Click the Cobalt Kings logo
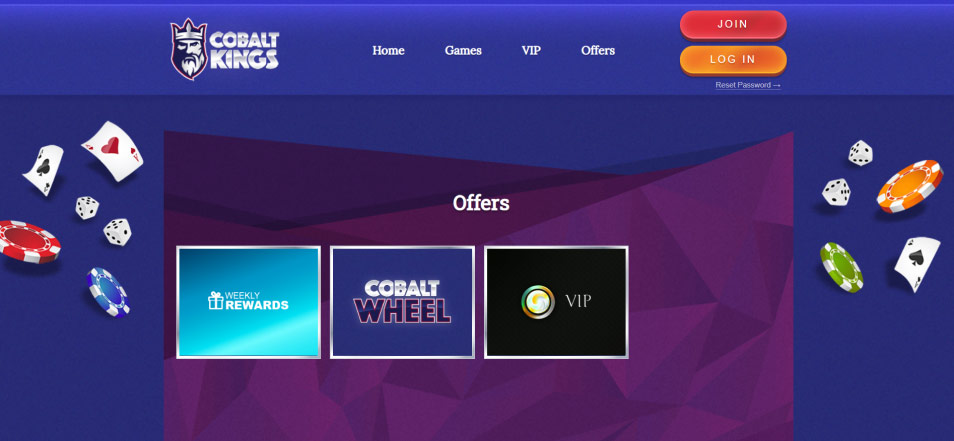The height and width of the screenshot is (441, 954). tap(225, 49)
